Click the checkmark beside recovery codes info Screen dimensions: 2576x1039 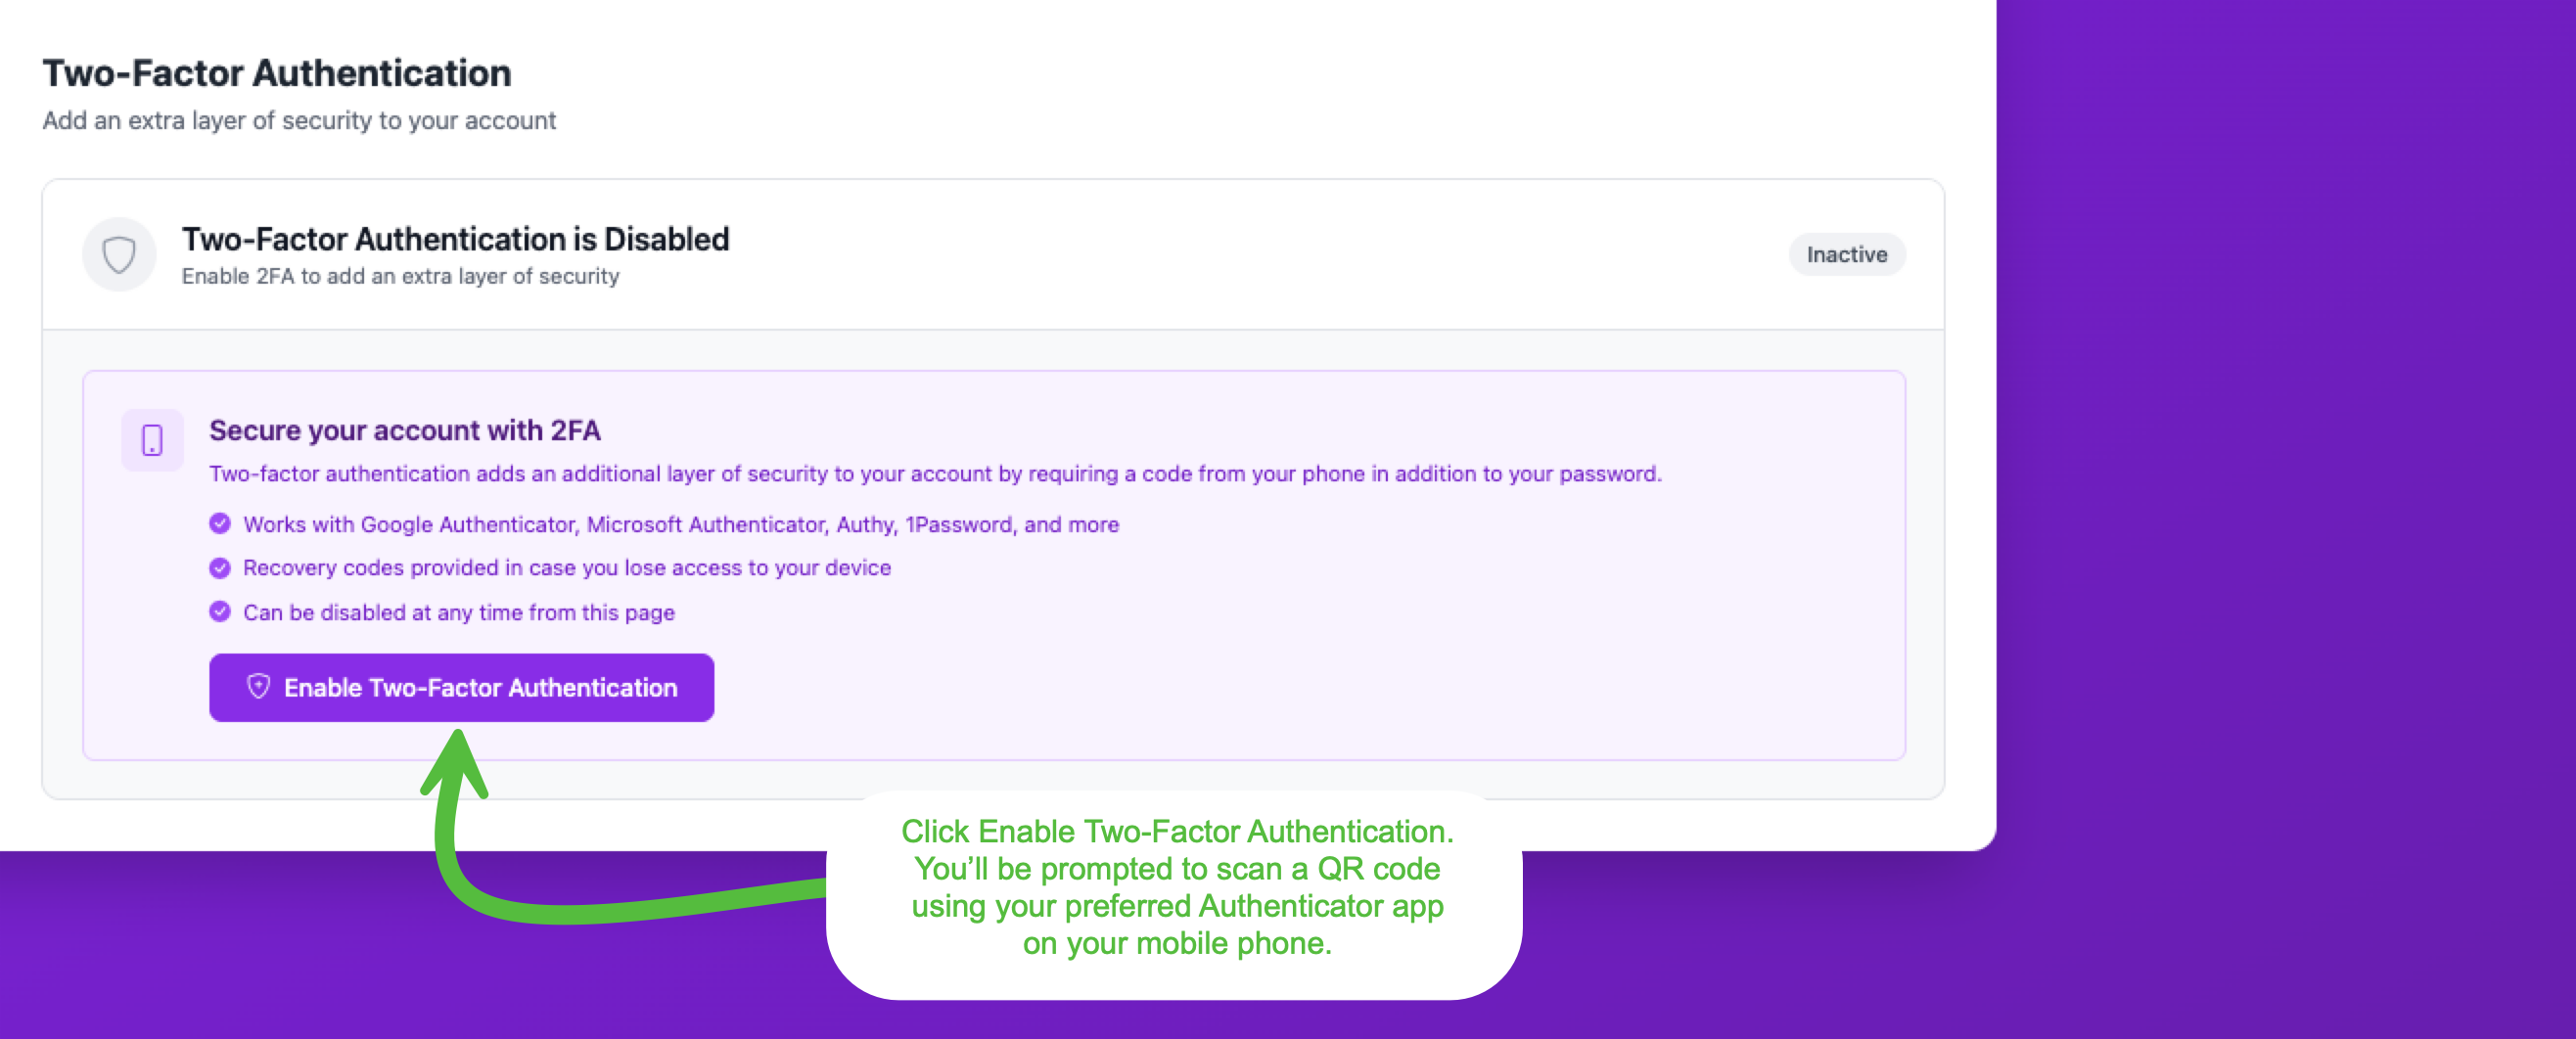(220, 567)
